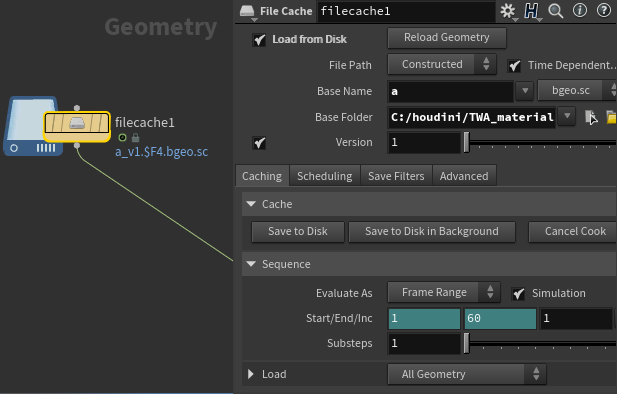Click the Start/End/Inc parameter label
The height and width of the screenshot is (394, 617).
tap(339, 318)
